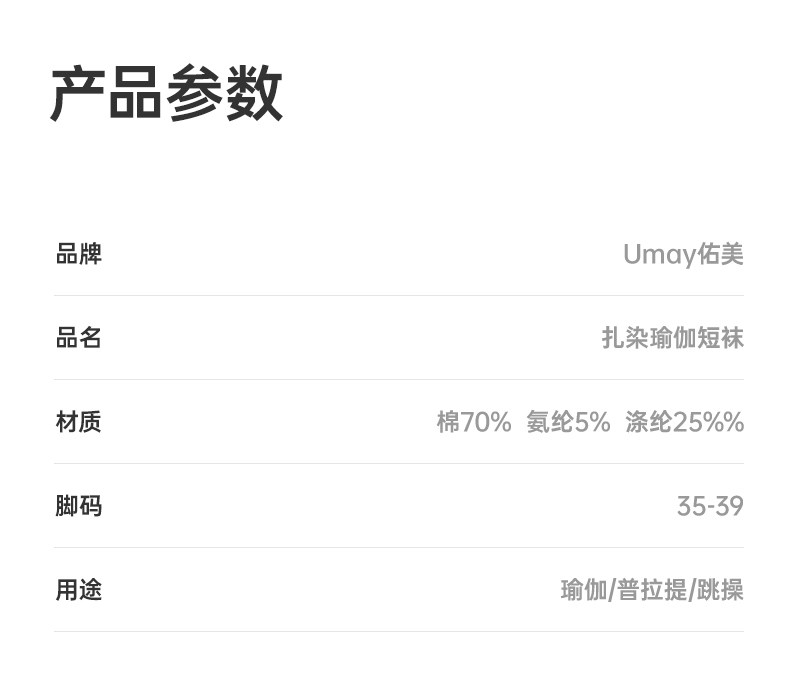Click the divider line below 品牌 row
The image size is (790, 695).
tap(398, 296)
